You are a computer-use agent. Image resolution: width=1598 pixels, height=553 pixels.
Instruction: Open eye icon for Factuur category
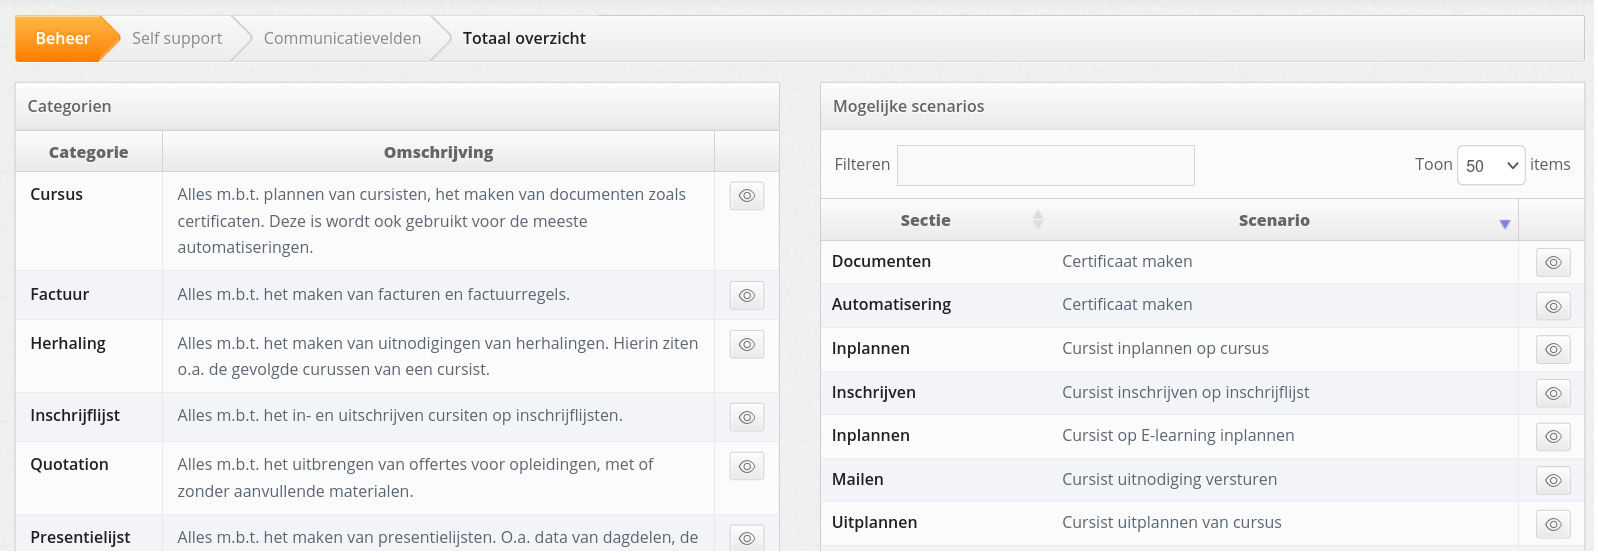pyautogui.click(x=747, y=295)
